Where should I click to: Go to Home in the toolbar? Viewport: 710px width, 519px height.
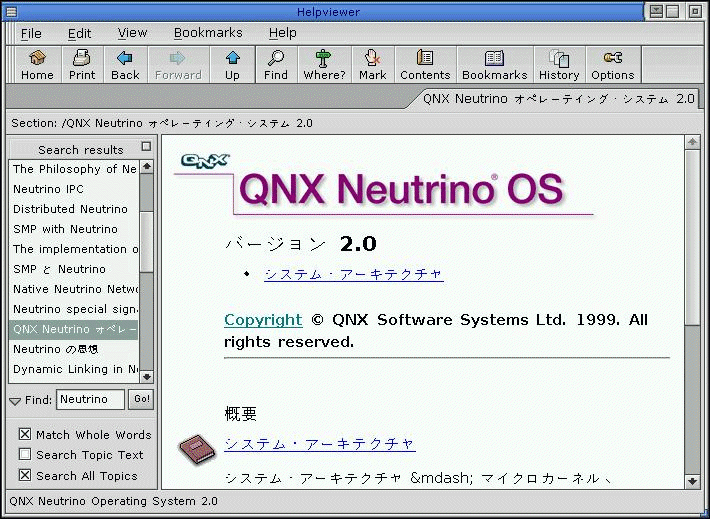tap(37, 65)
